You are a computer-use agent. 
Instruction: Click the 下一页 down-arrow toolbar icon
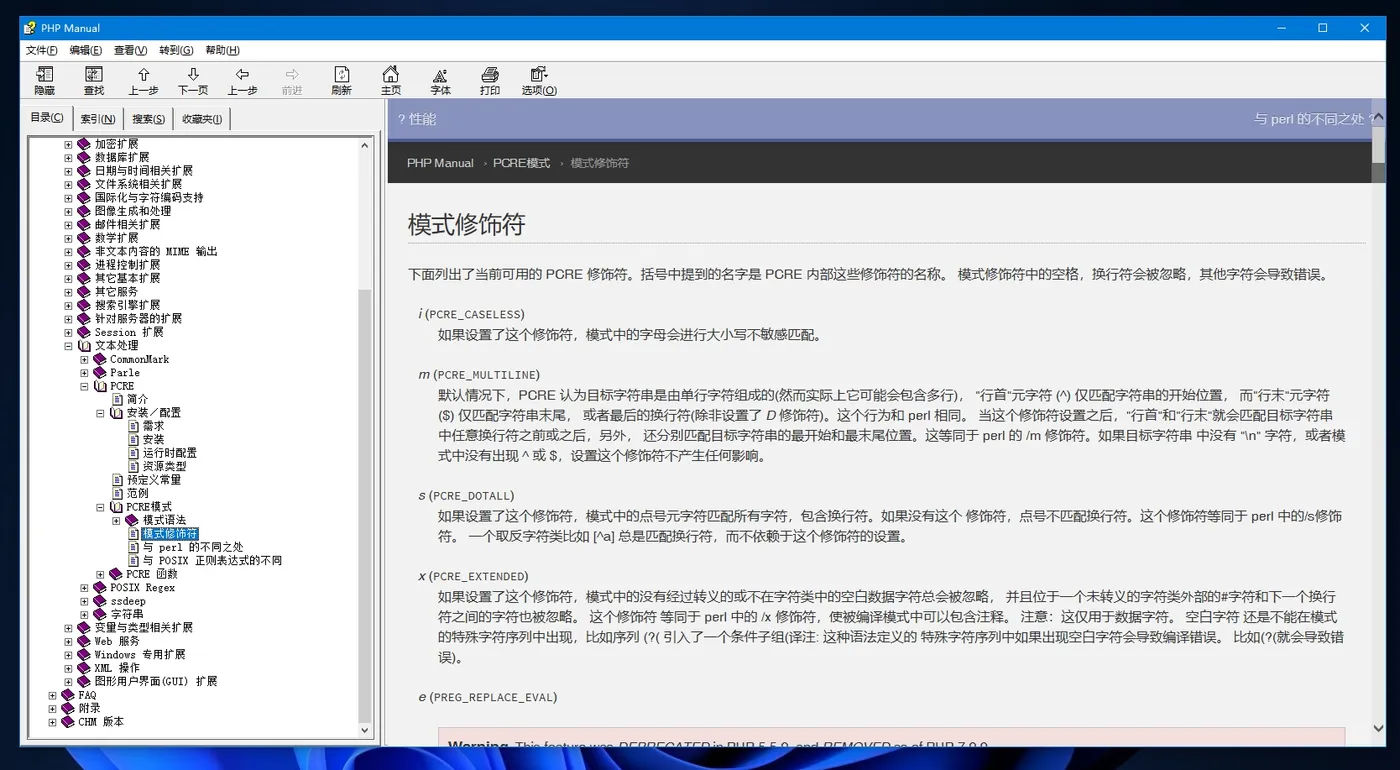[193, 75]
